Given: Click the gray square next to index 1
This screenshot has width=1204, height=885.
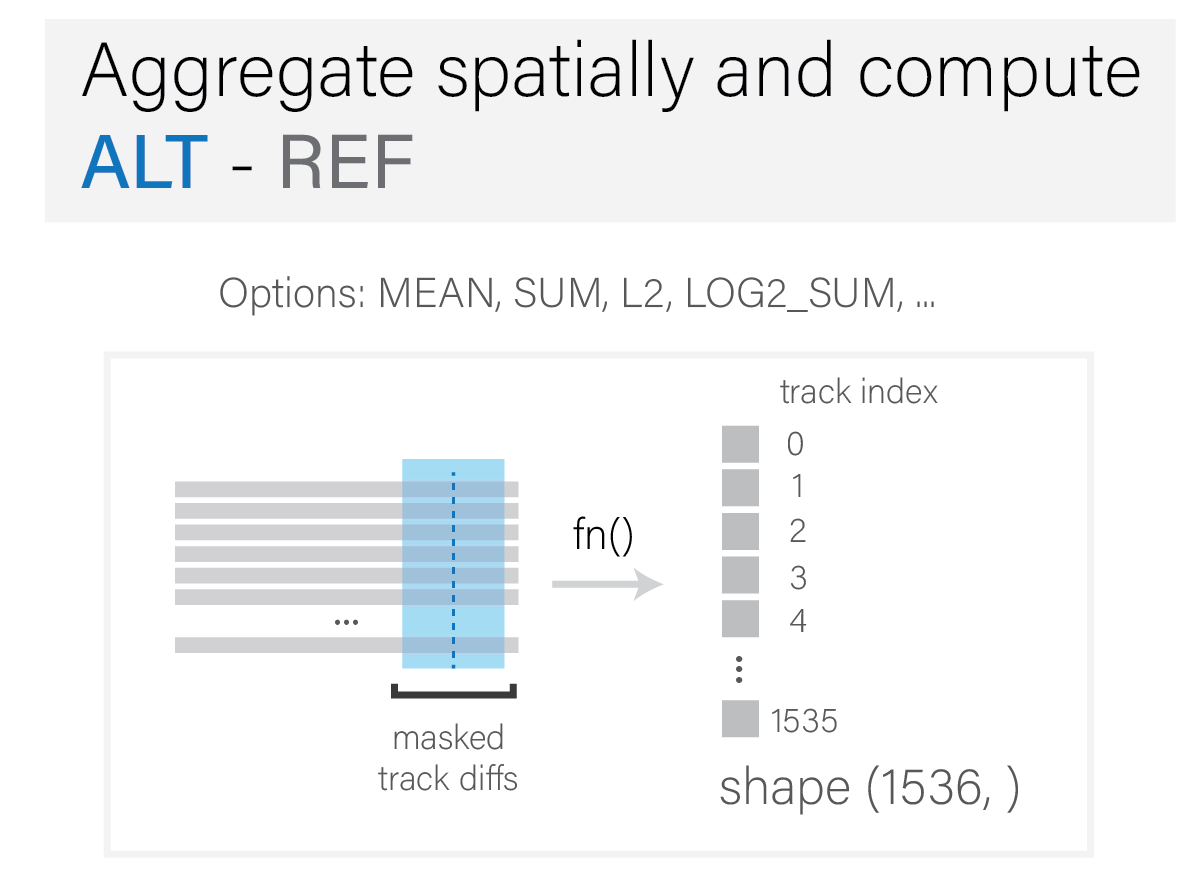Looking at the screenshot, I should pos(740,487).
